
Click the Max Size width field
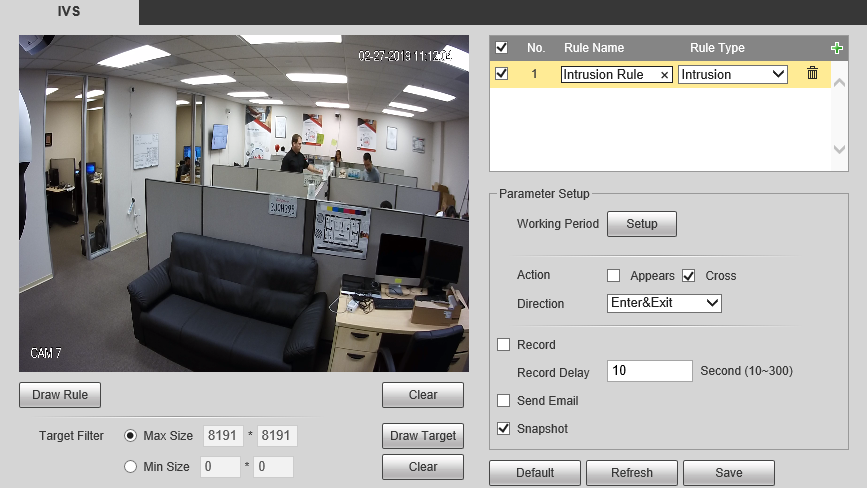(x=223, y=435)
